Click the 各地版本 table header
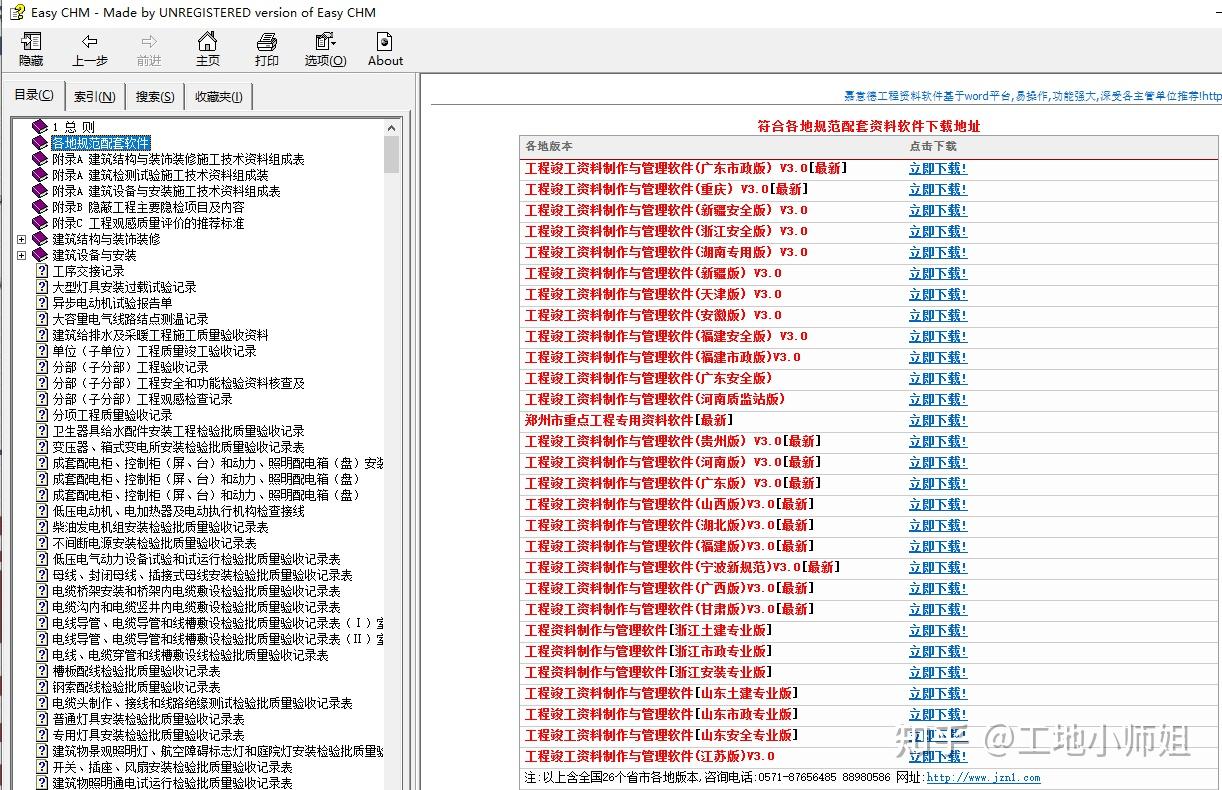The width and height of the screenshot is (1222, 790). point(549,146)
